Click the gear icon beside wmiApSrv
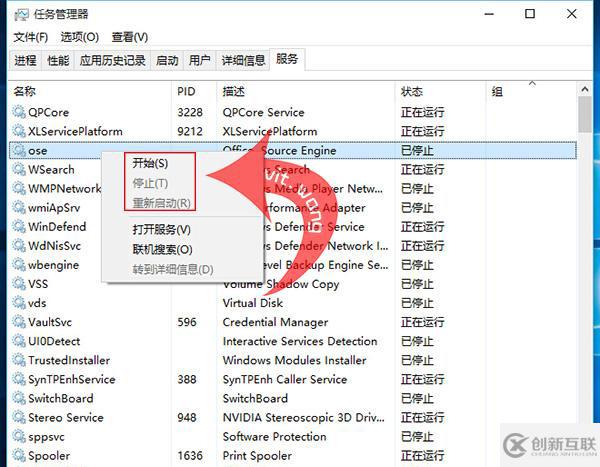Screen dimensions: 600x467 (x=19, y=207)
